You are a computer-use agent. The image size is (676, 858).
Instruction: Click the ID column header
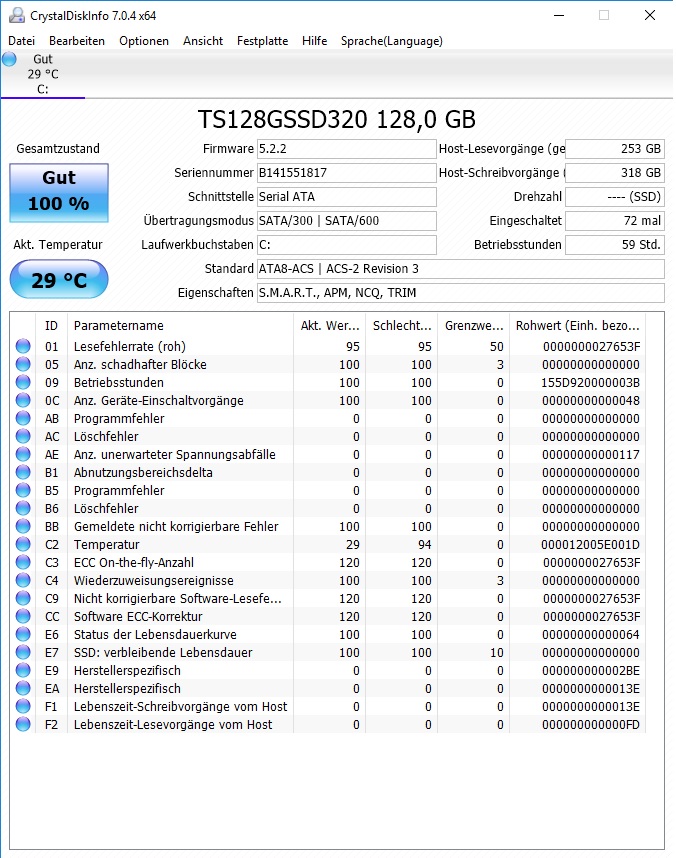[x=51, y=326]
